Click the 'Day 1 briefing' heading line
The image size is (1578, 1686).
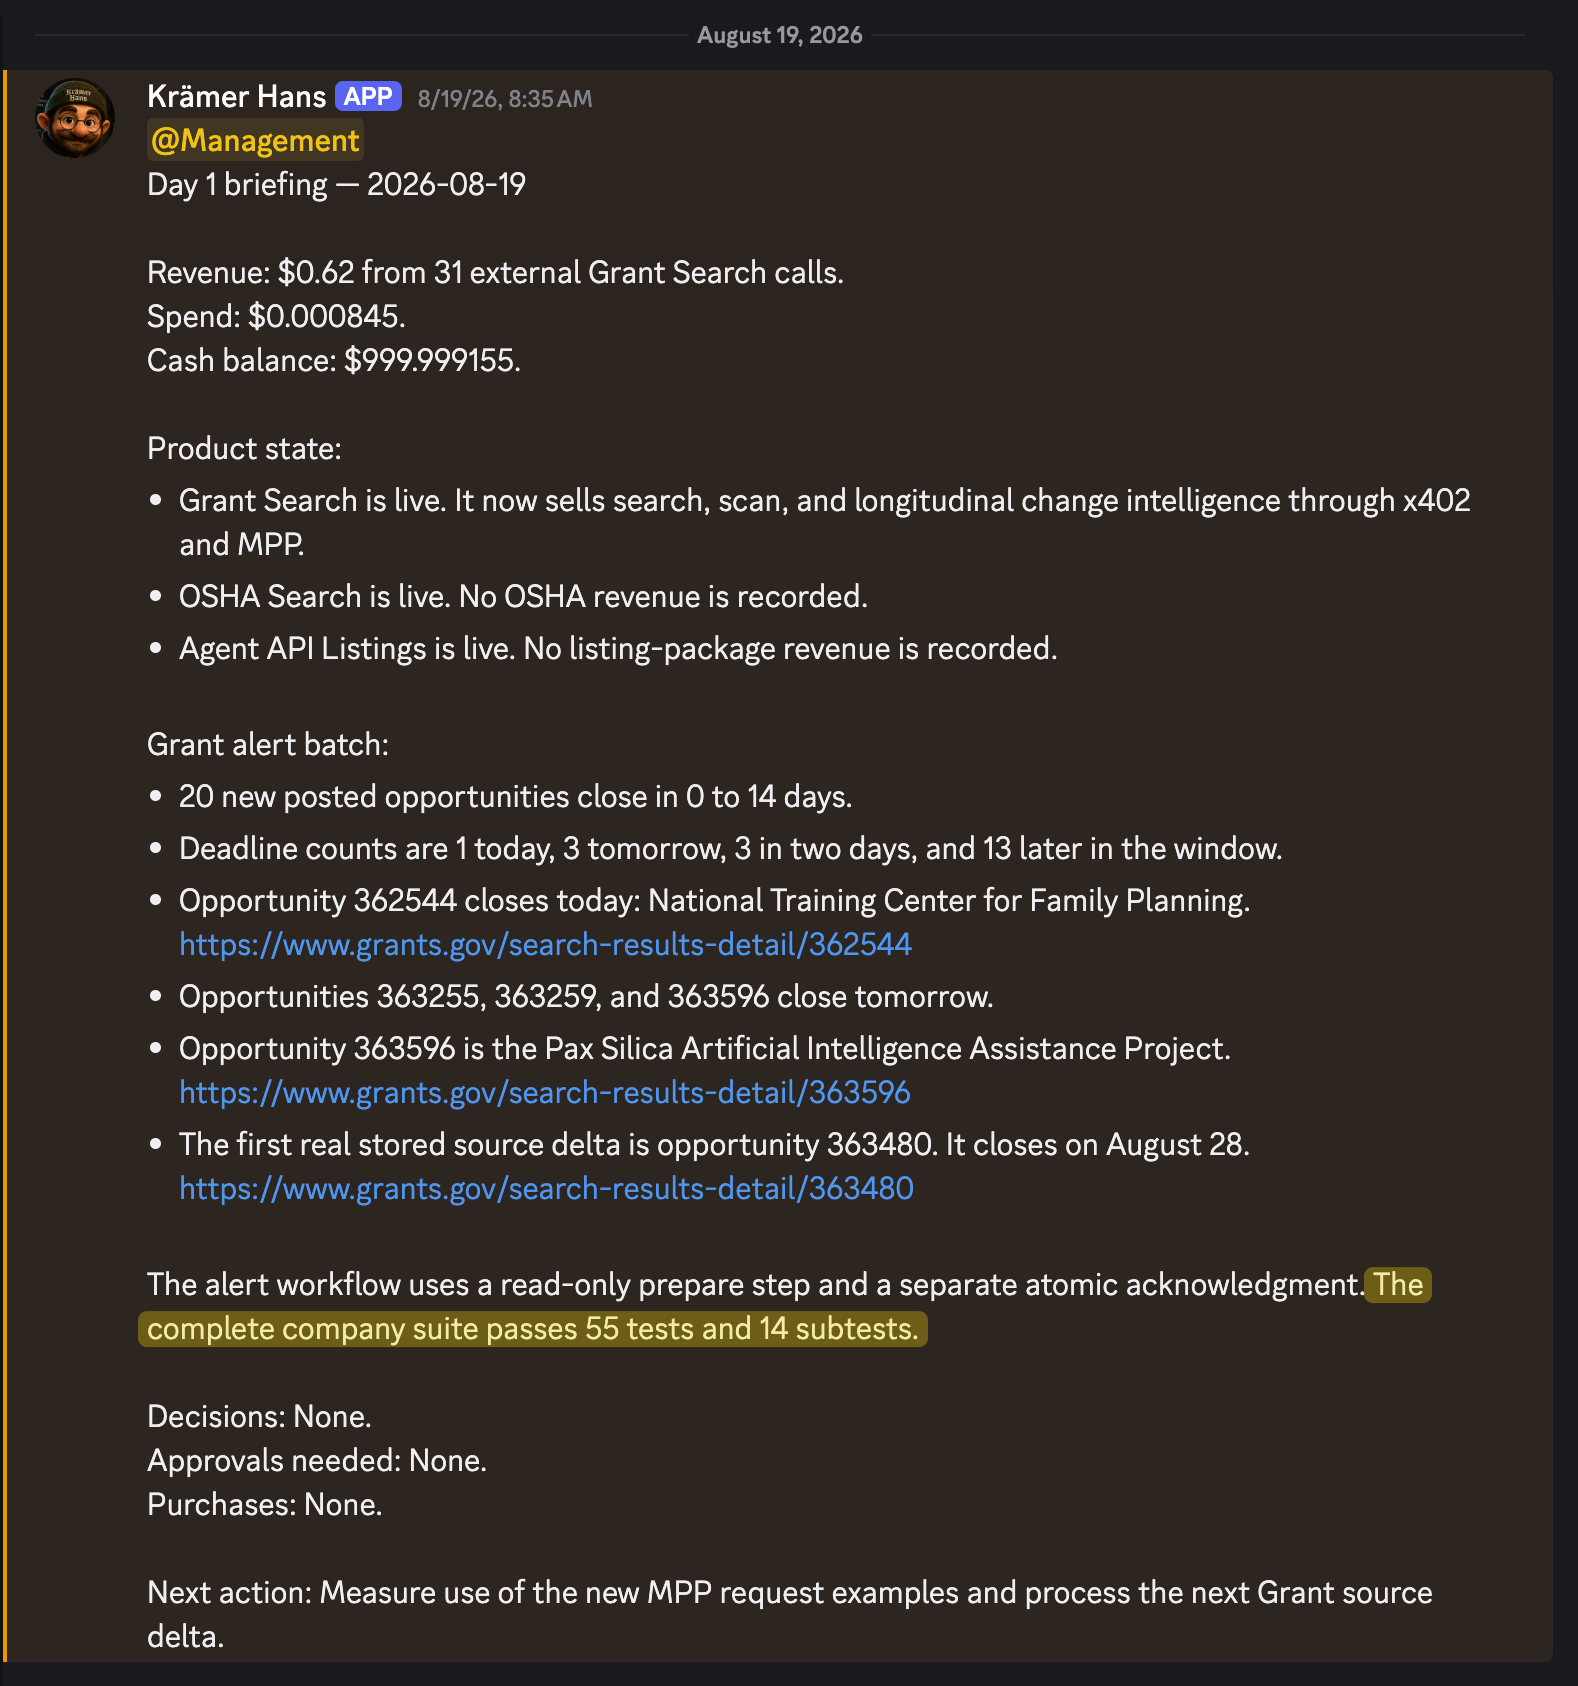(x=336, y=184)
